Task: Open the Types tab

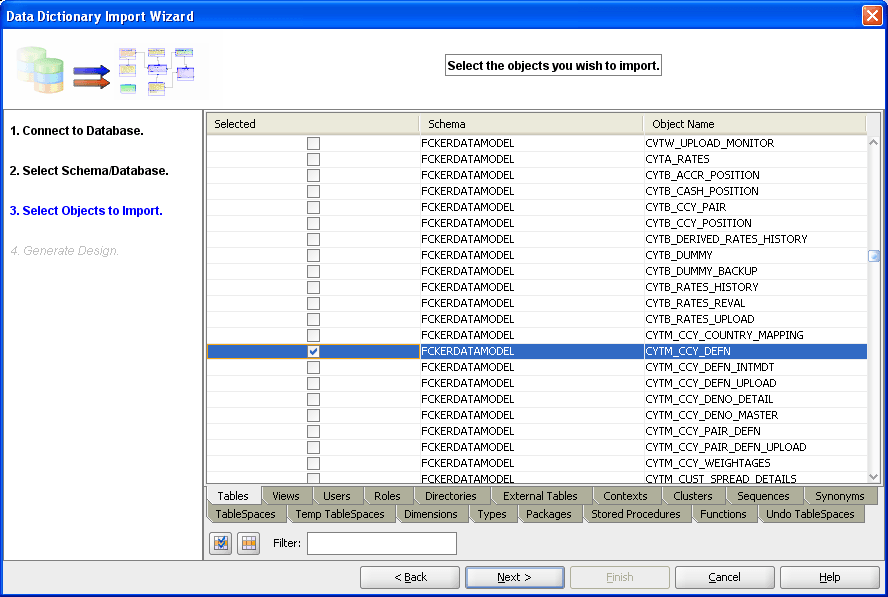Action: (x=492, y=514)
